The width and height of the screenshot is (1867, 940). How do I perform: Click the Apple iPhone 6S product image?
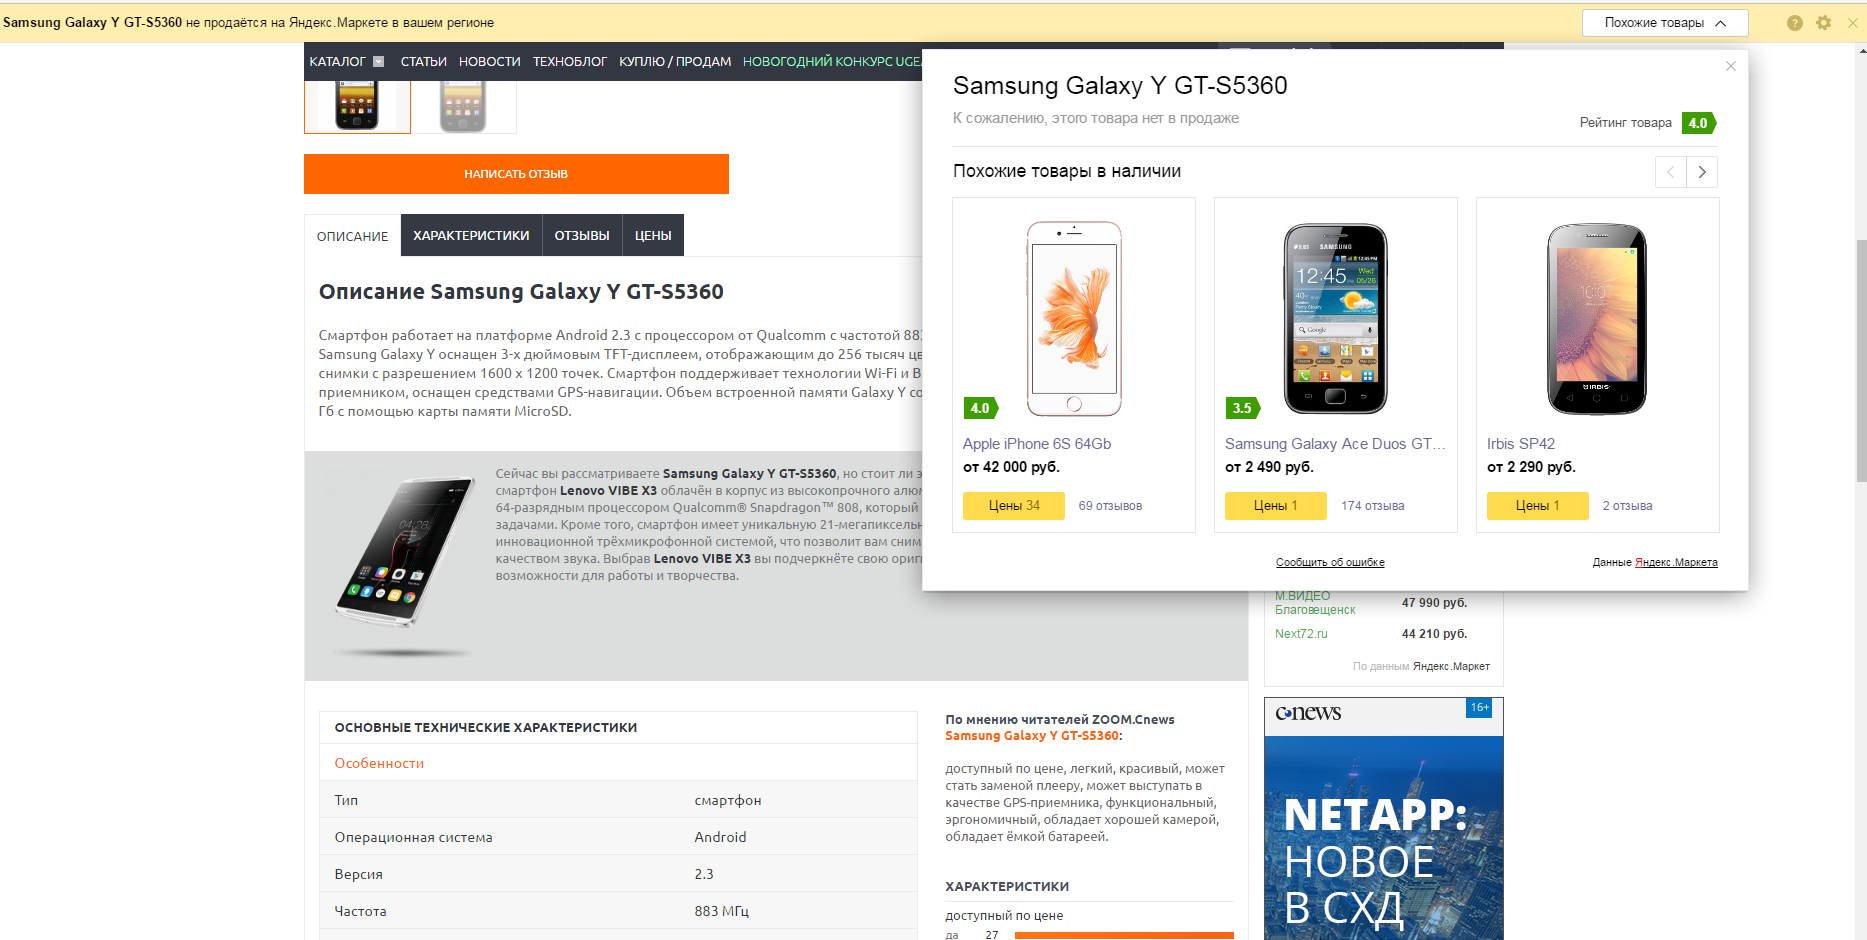1074,318
